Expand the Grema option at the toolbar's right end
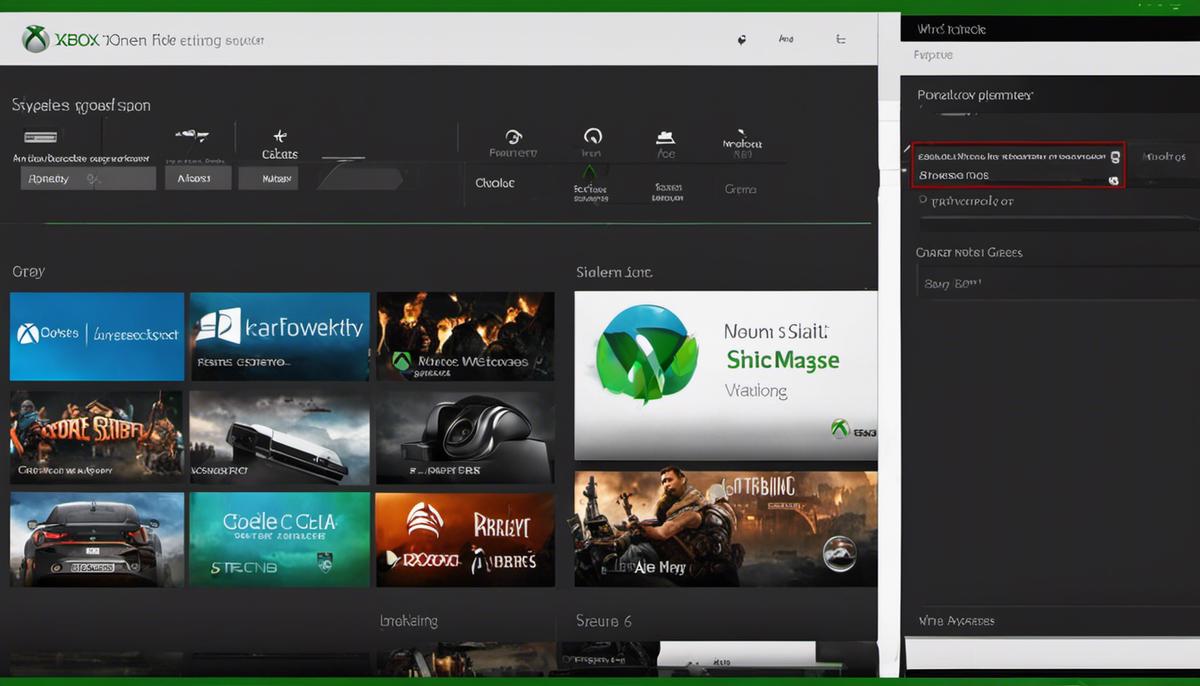Screen dimensions: 1200x686 coord(740,188)
